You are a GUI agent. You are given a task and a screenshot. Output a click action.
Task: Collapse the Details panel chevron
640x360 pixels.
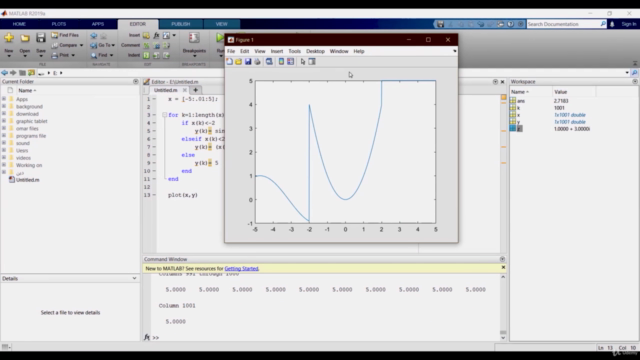134,278
